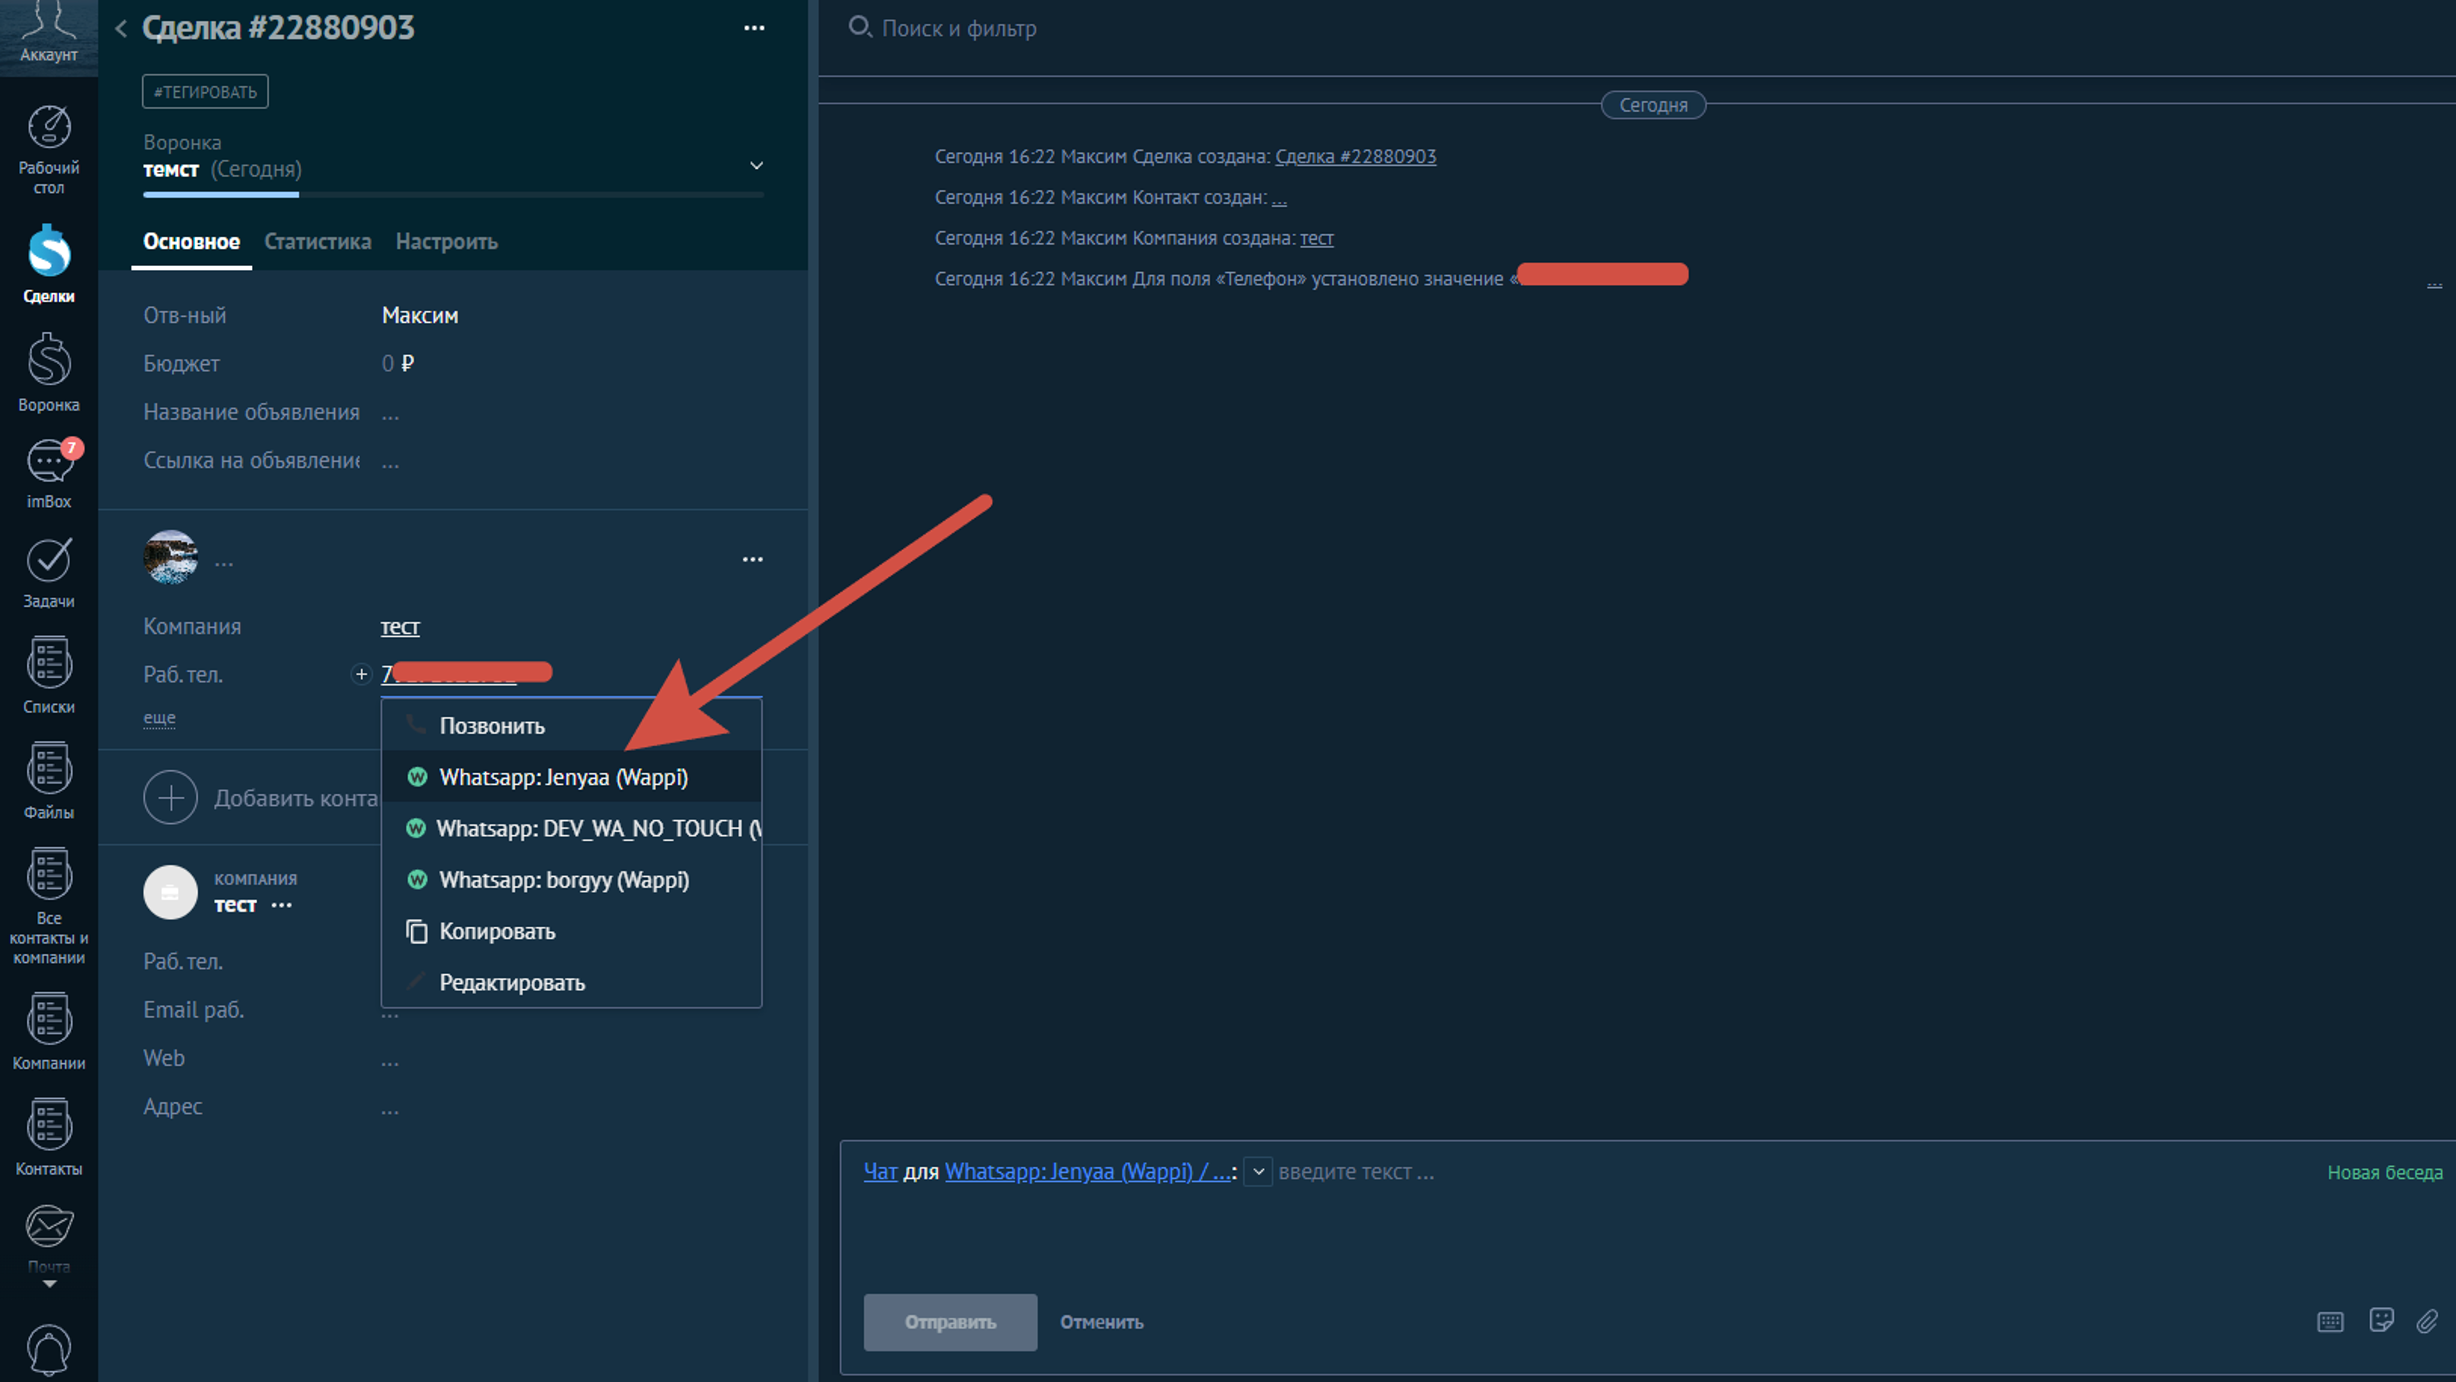Image resolution: width=2456 pixels, height=1382 pixels.
Task: Open the Задачи tasks icon
Action: 49,573
